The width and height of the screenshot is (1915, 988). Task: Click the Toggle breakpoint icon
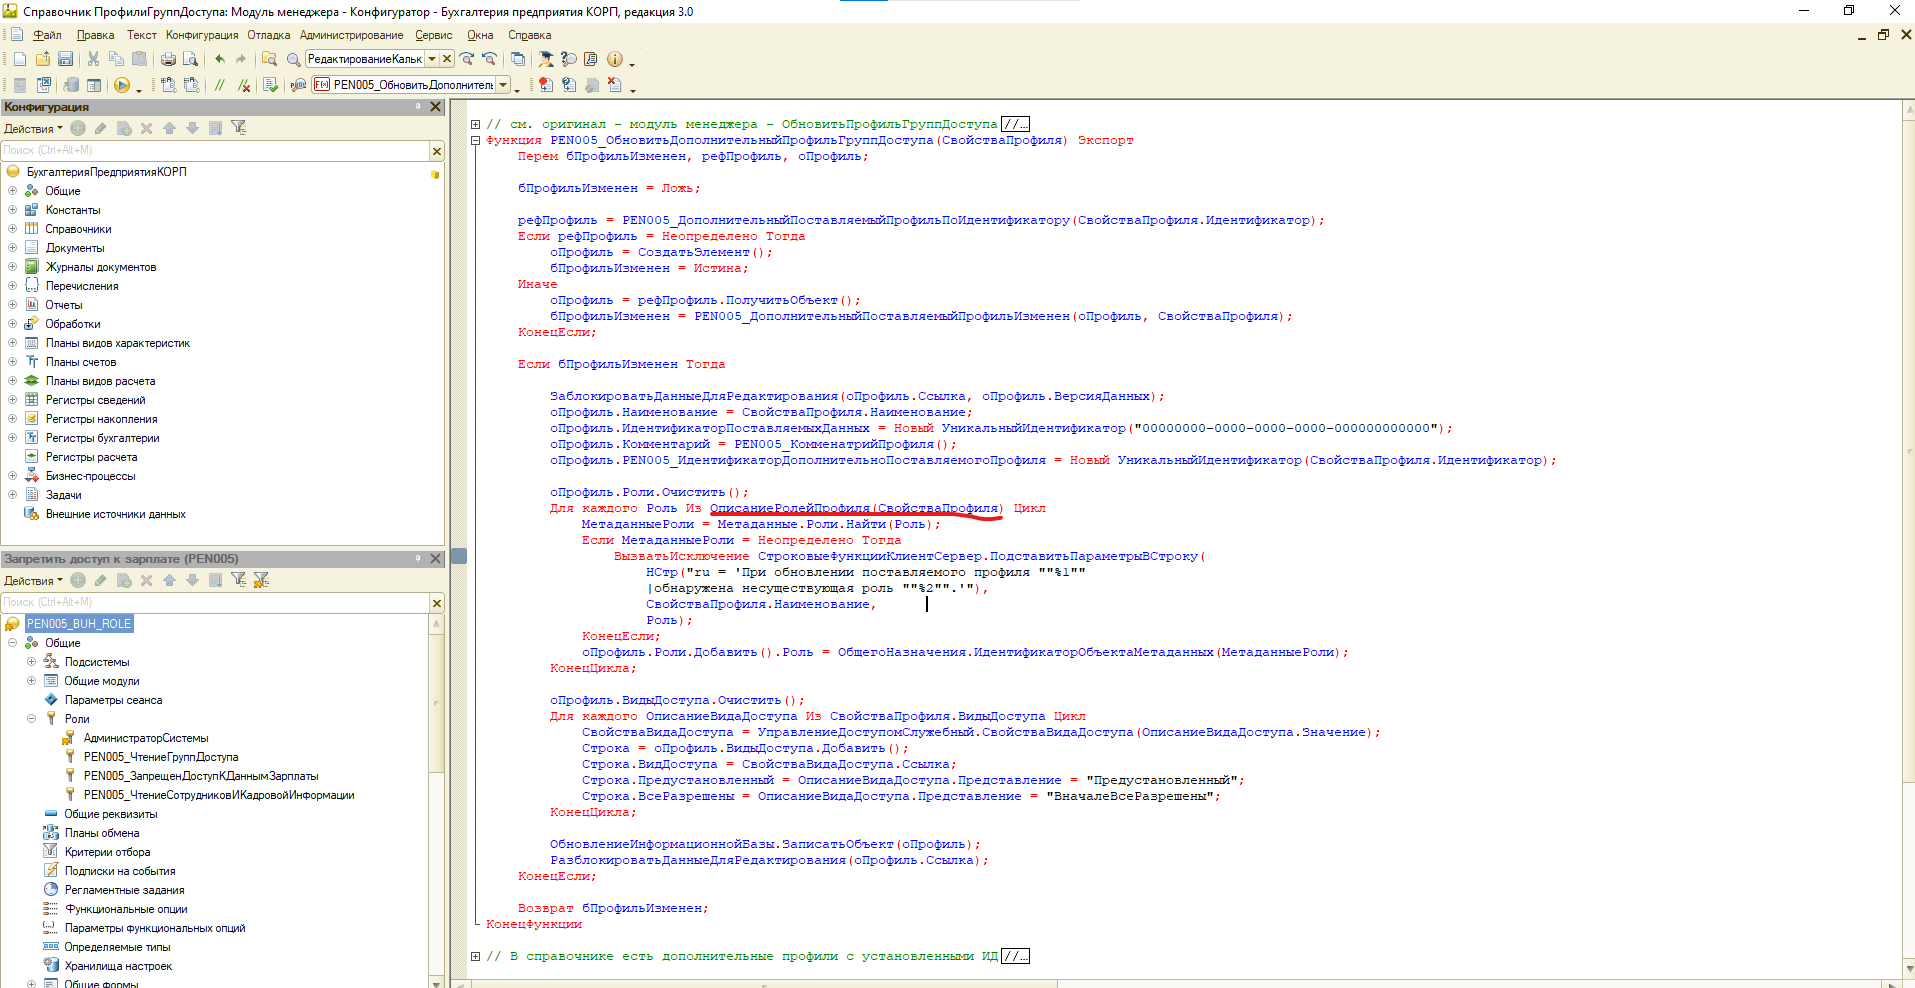pos(545,85)
